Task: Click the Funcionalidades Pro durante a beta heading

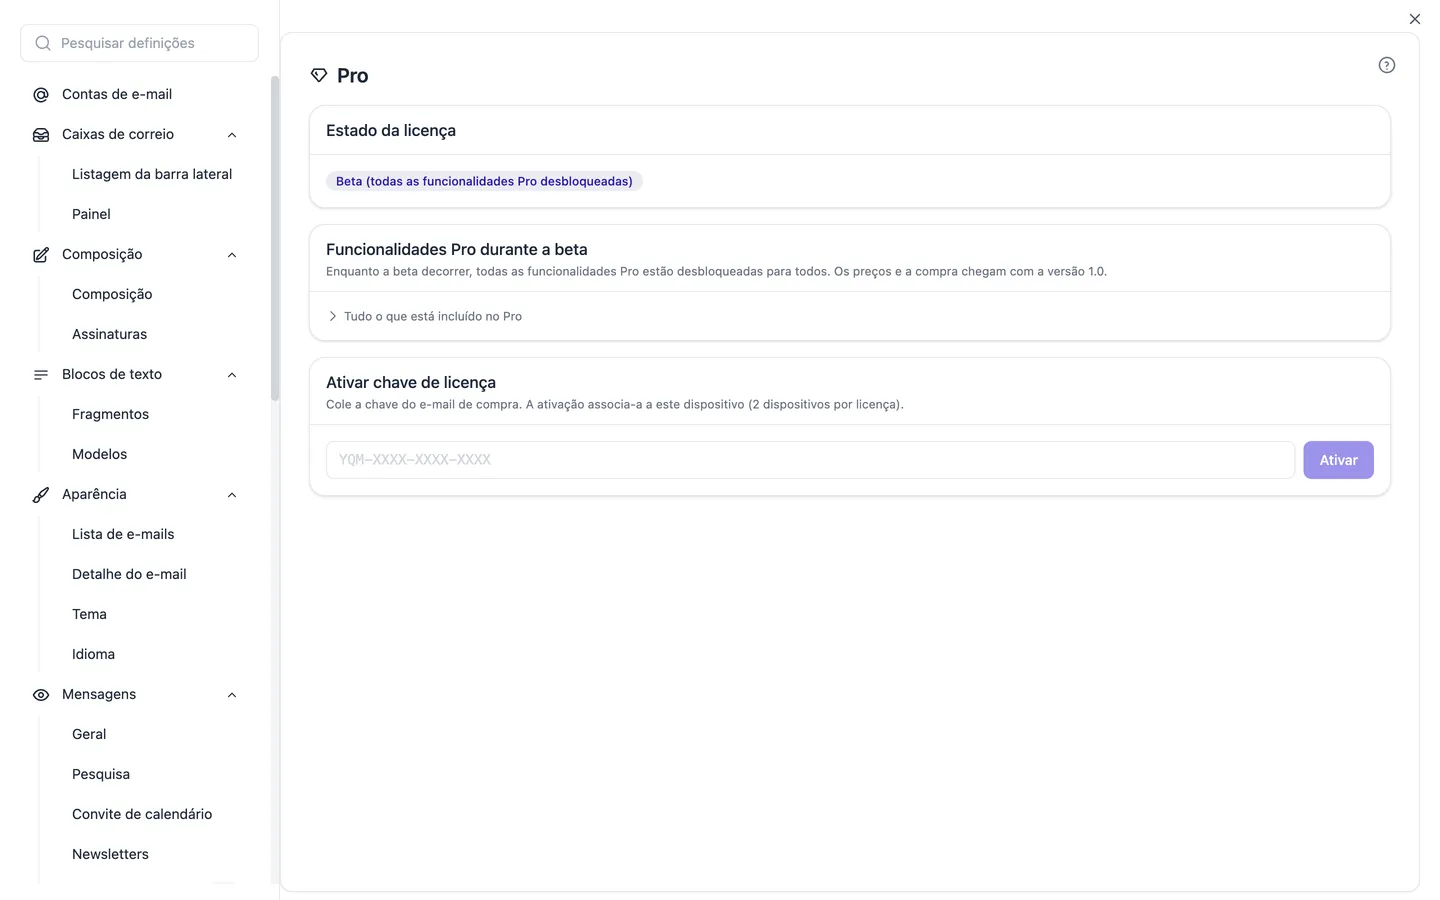Action: point(457,249)
